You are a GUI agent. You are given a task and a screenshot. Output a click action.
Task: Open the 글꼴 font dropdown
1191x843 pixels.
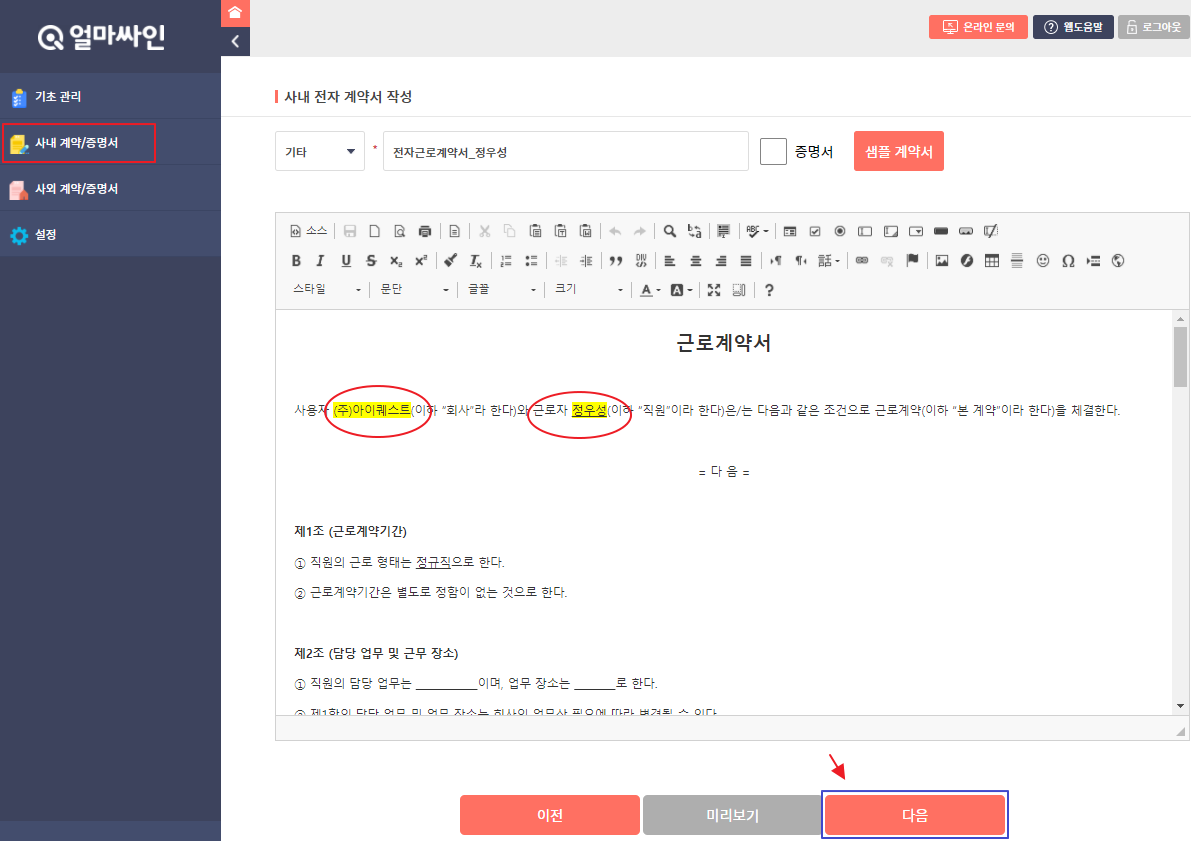(x=501, y=289)
